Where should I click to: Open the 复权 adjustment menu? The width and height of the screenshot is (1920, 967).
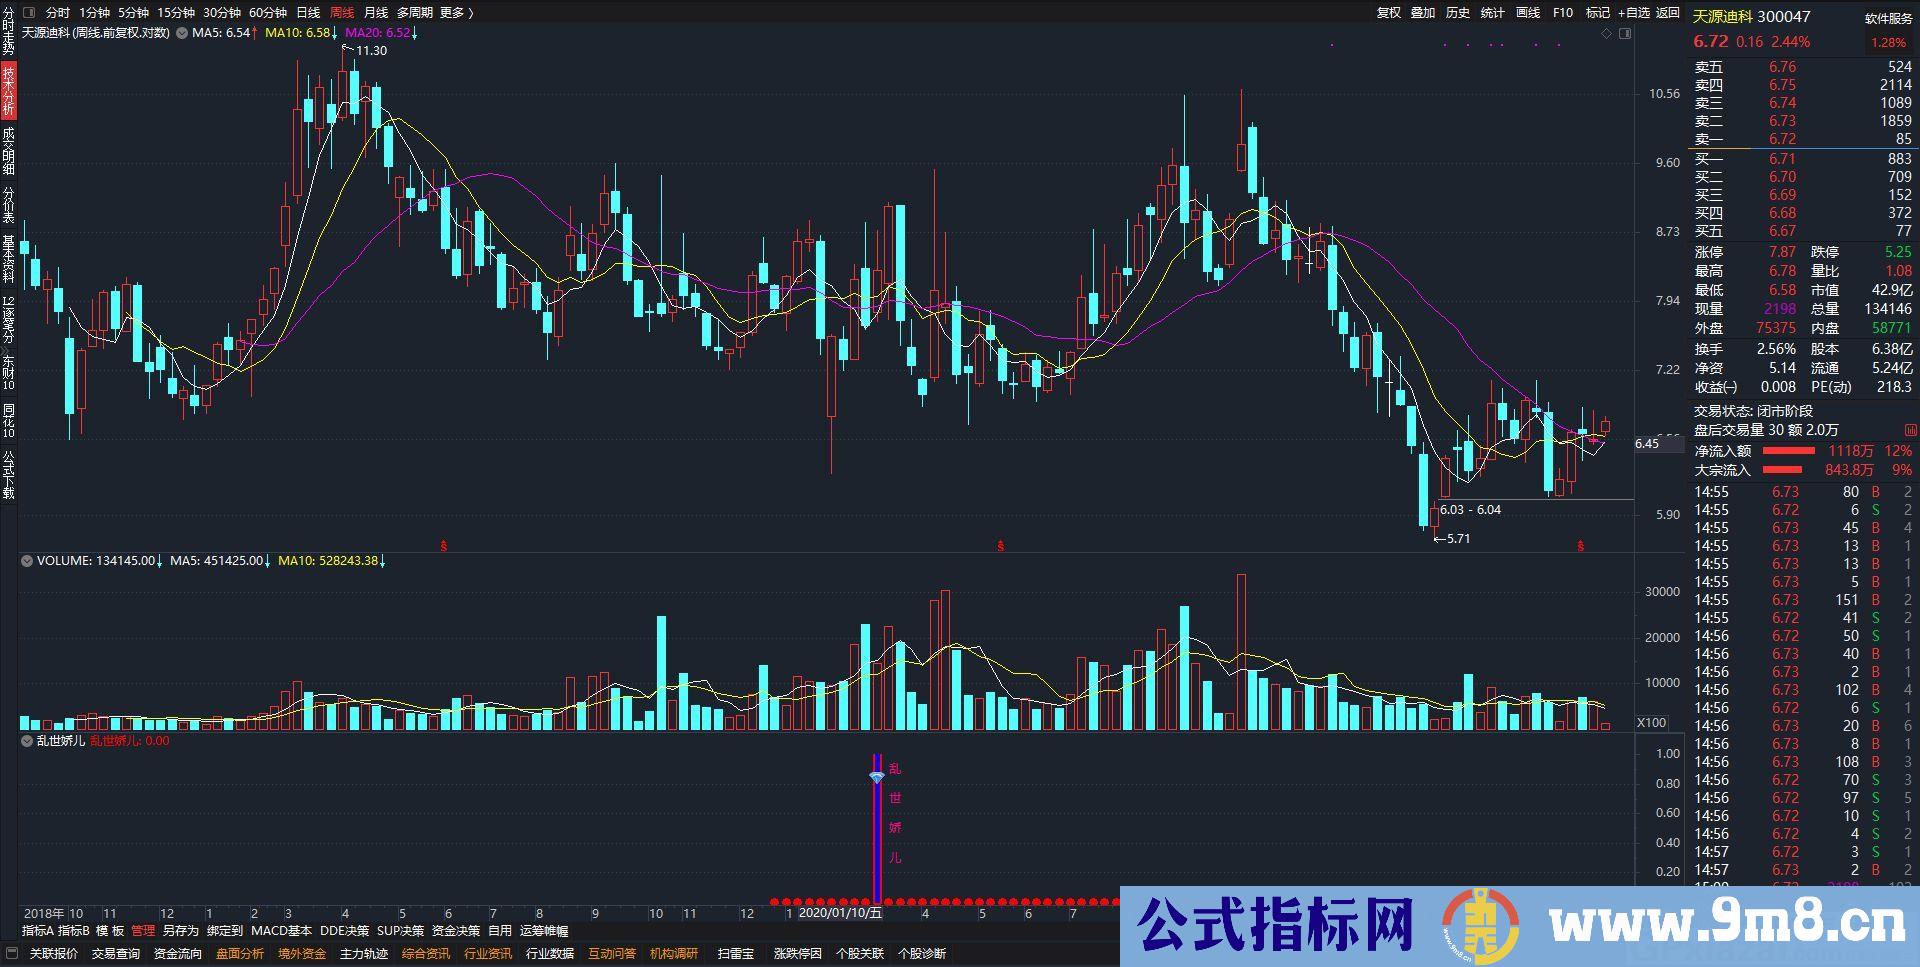pos(1389,12)
